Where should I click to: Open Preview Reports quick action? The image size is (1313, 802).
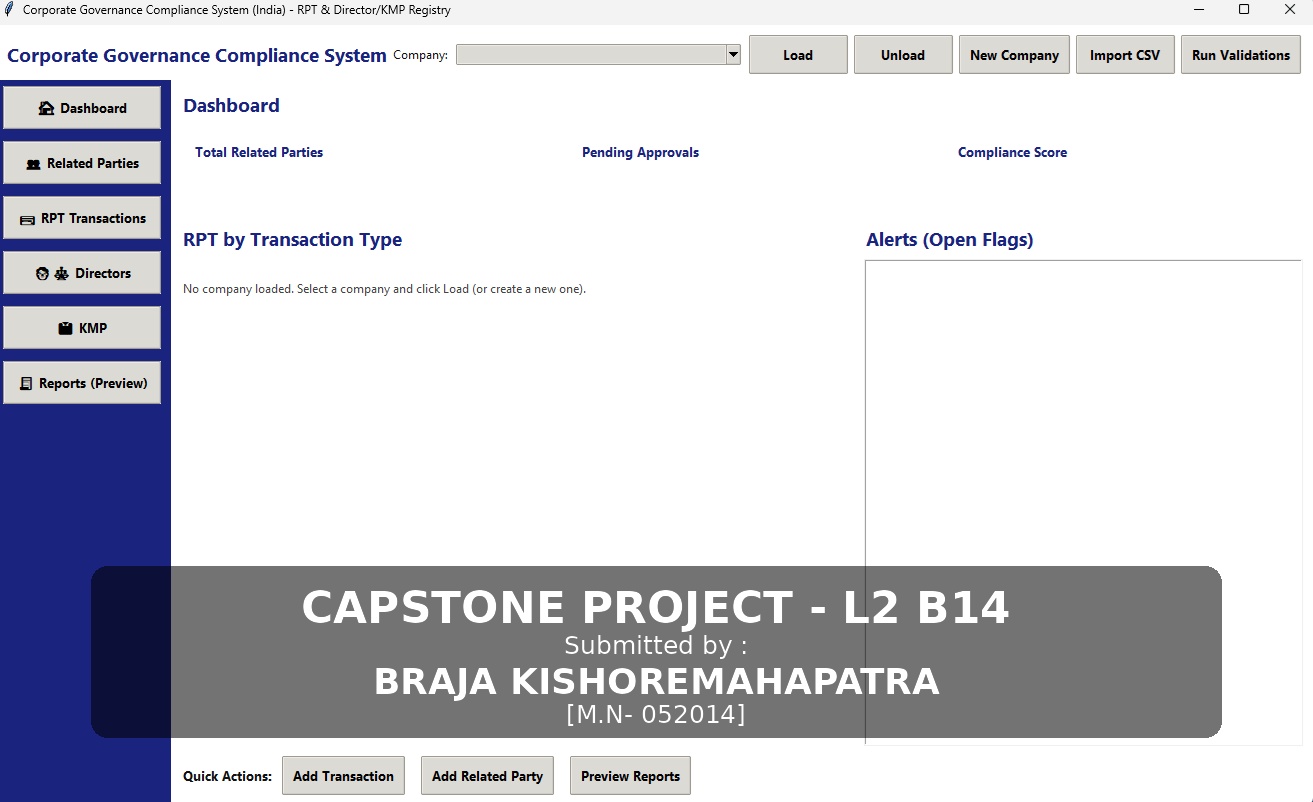630,776
